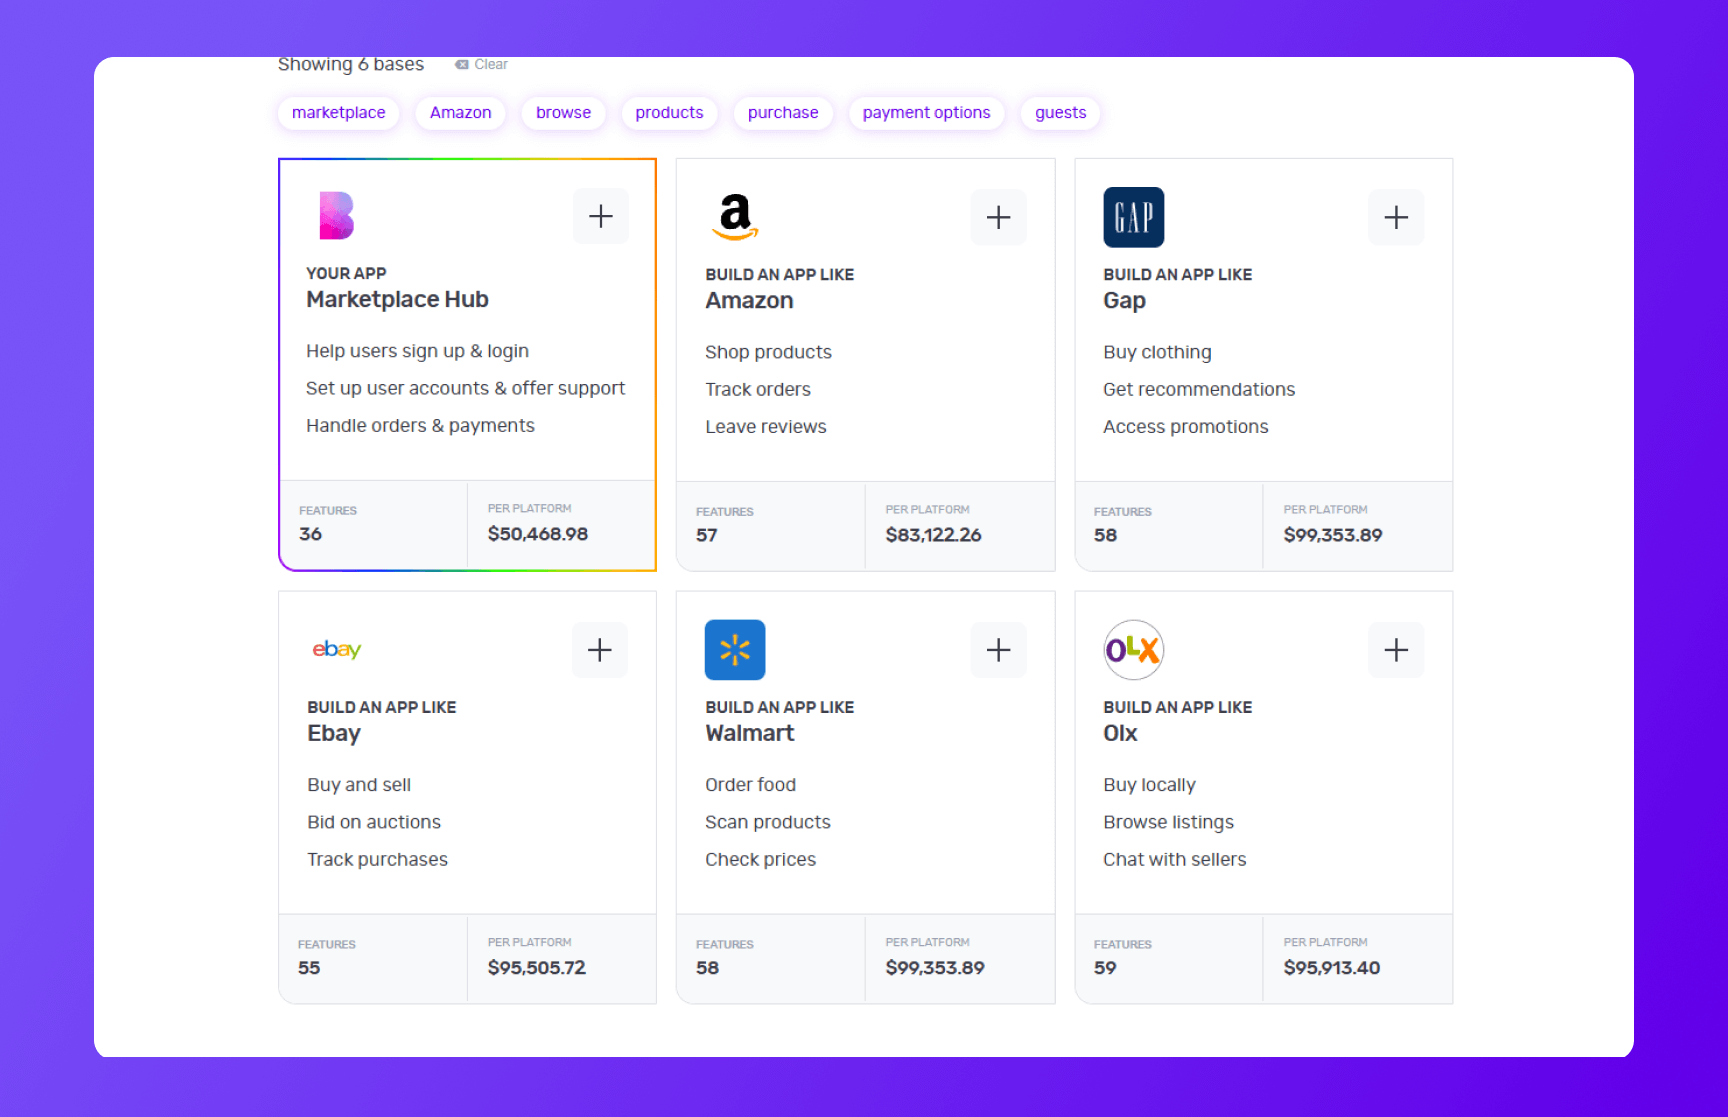Select the guests tag

coord(1060,113)
